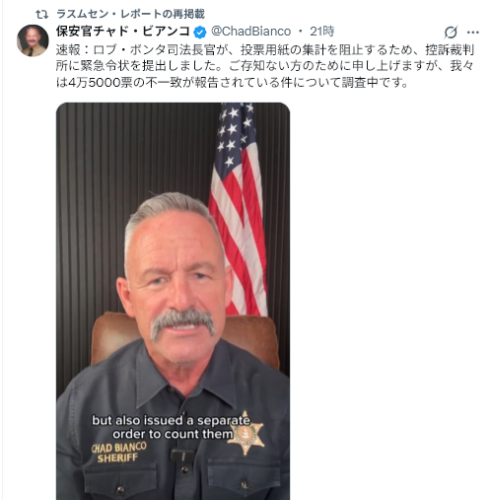Click the 'but also issued a separate' caption

(171, 421)
